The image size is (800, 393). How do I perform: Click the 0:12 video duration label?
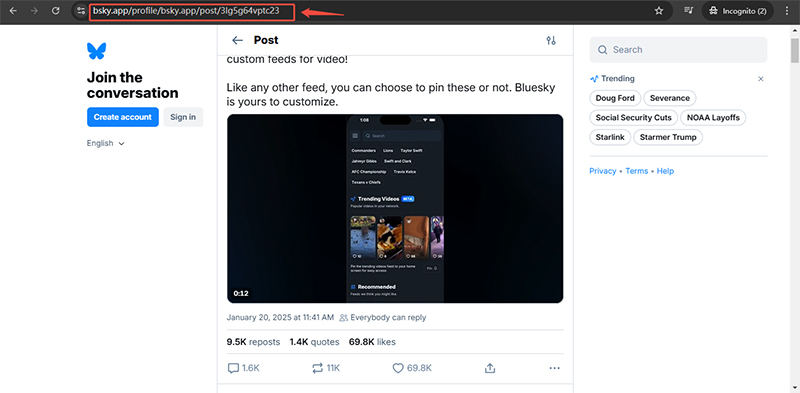(241, 293)
